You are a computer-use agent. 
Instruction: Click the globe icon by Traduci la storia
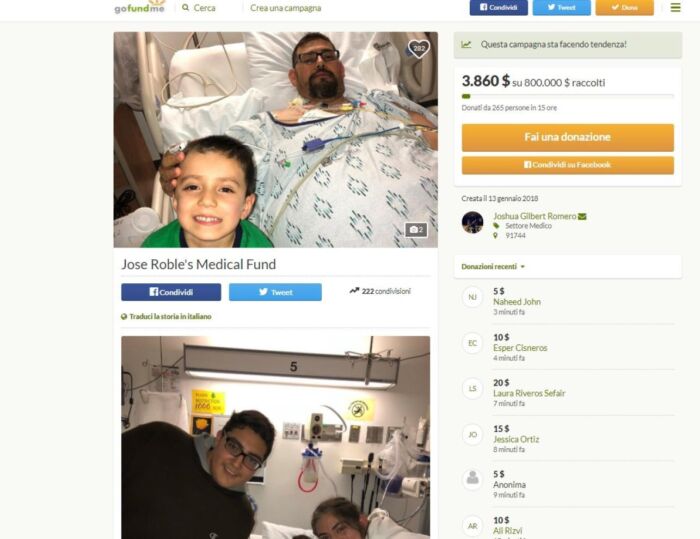pyautogui.click(x=124, y=317)
